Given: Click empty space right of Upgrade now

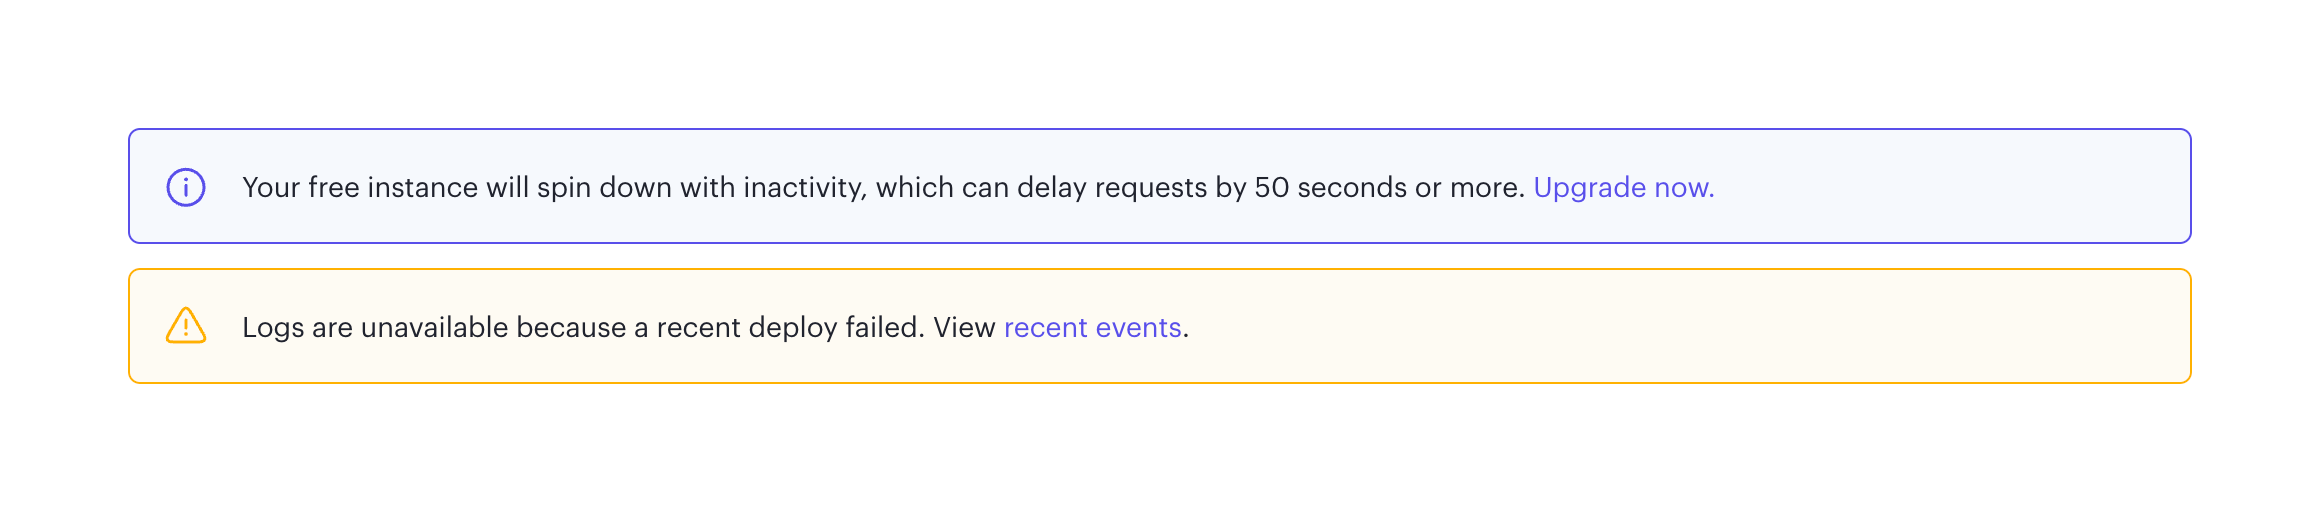Looking at the screenshot, I should pyautogui.click(x=1950, y=188).
